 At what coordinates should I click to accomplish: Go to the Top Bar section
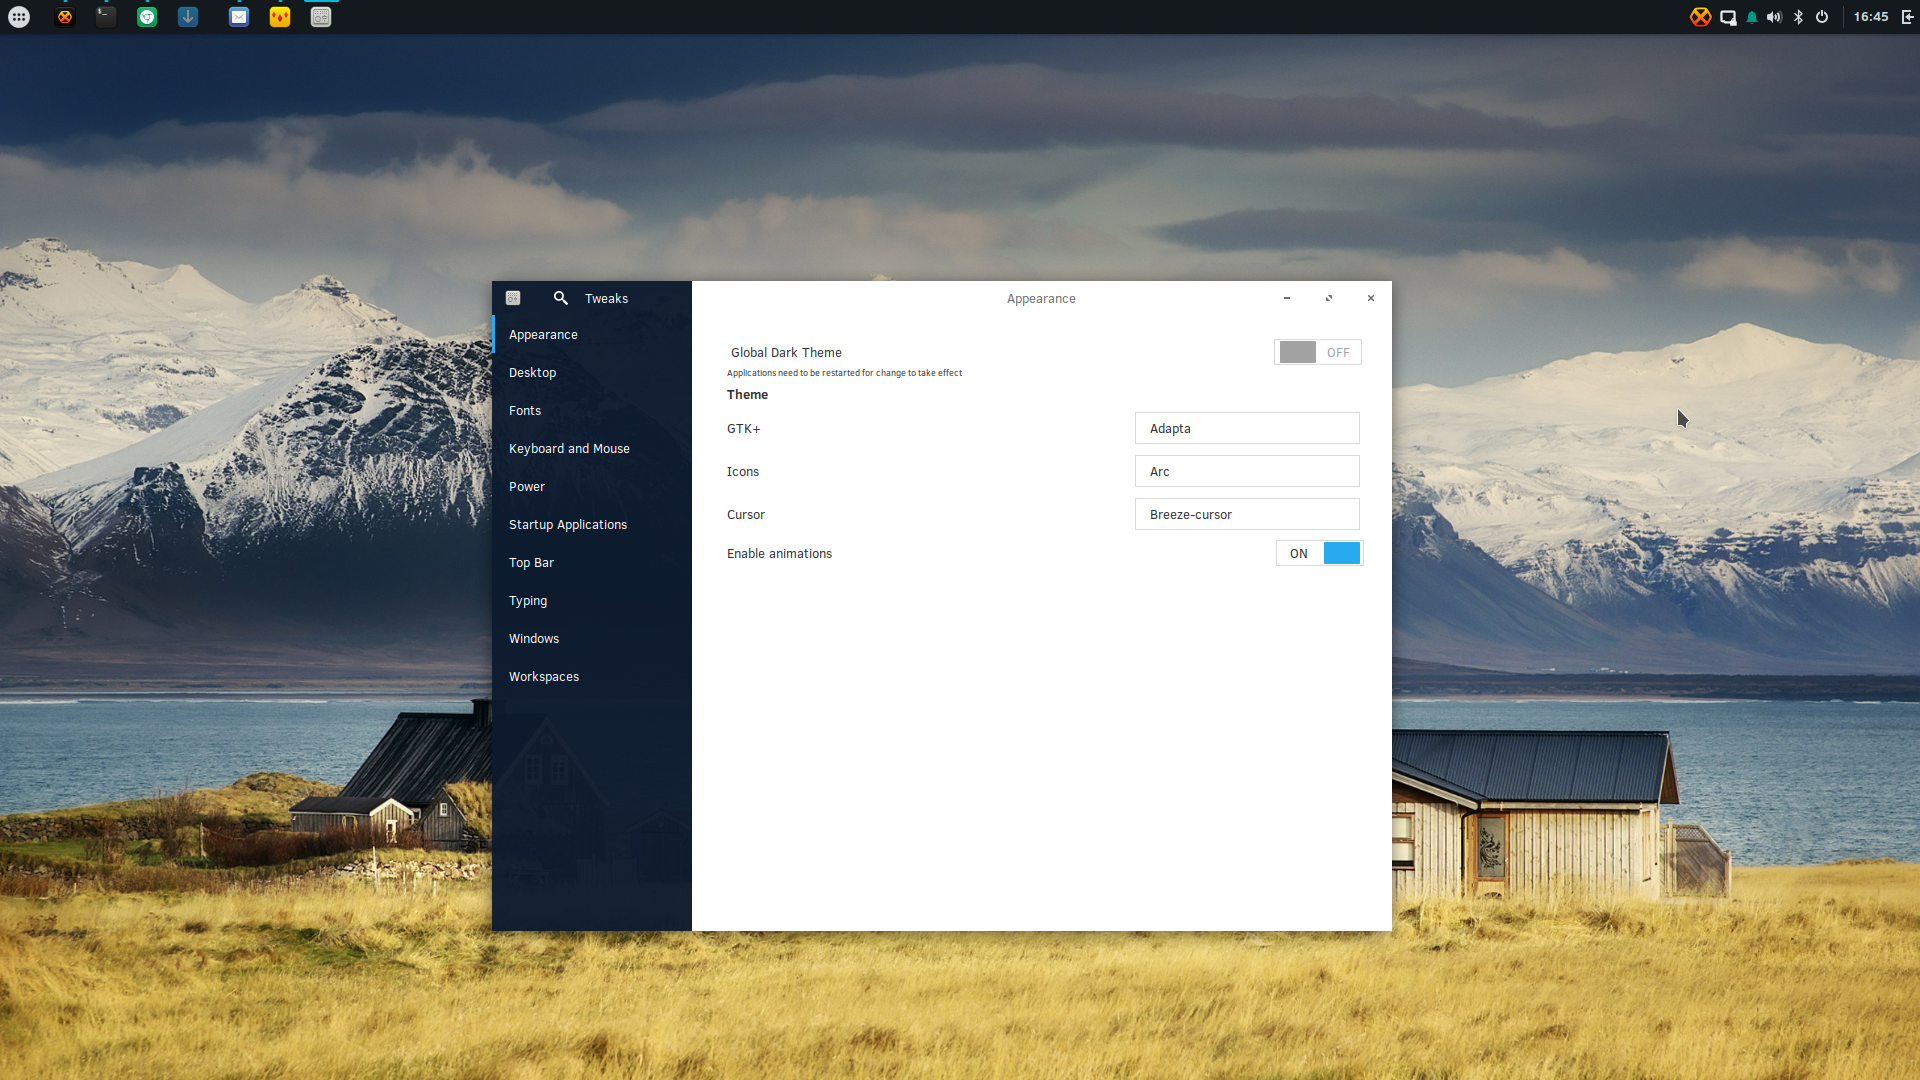(592, 563)
